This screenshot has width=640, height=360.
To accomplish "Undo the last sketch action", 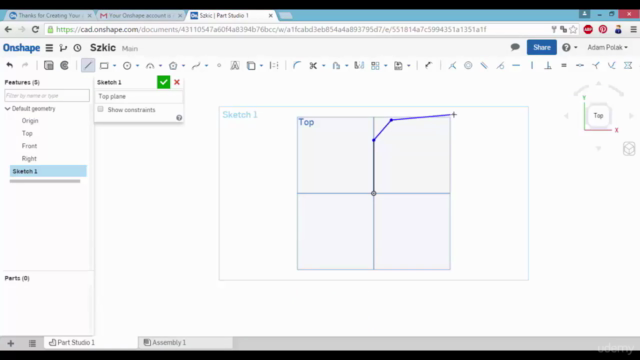I will point(9,65).
